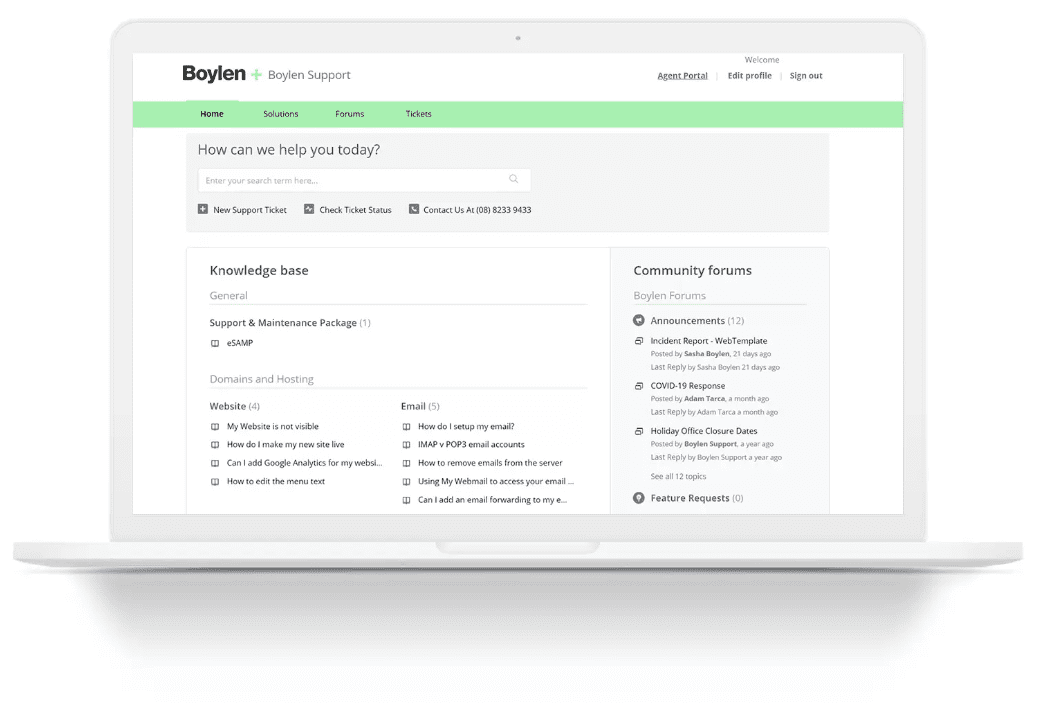Click the Incident Report topic icon

click(x=639, y=341)
